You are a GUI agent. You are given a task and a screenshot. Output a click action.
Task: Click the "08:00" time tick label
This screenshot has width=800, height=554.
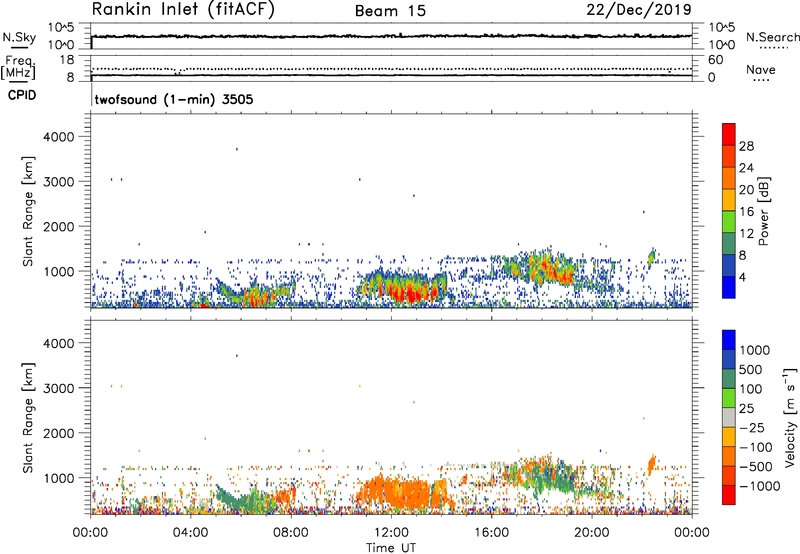291,533
